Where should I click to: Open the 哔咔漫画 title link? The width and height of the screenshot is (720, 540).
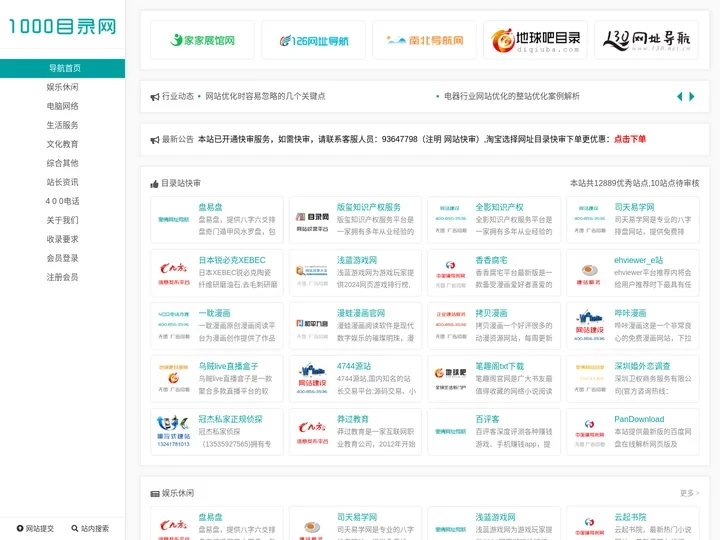(x=630, y=313)
